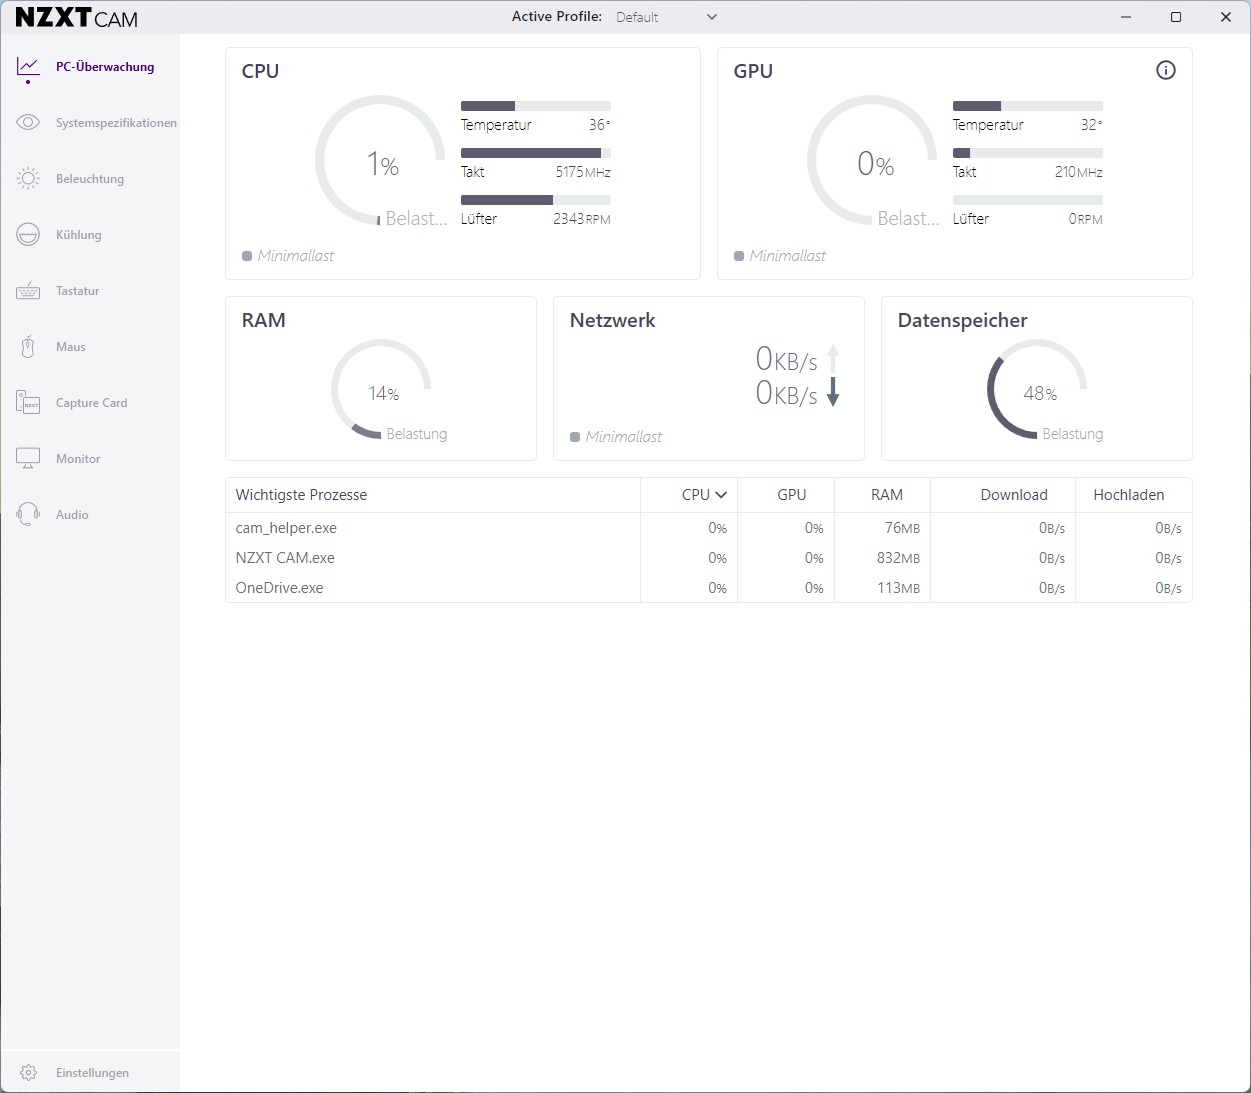Image resolution: width=1251 pixels, height=1093 pixels.
Task: Click the CPU clock value 5175MHz
Action: click(583, 172)
